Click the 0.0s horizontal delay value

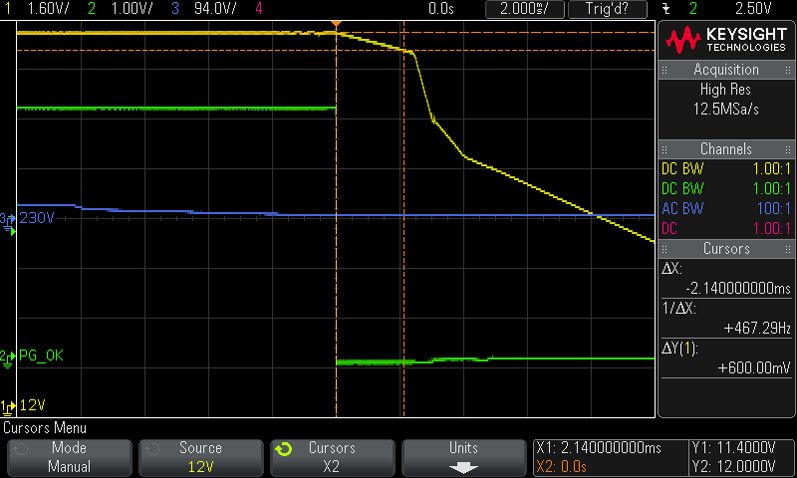[441, 9]
